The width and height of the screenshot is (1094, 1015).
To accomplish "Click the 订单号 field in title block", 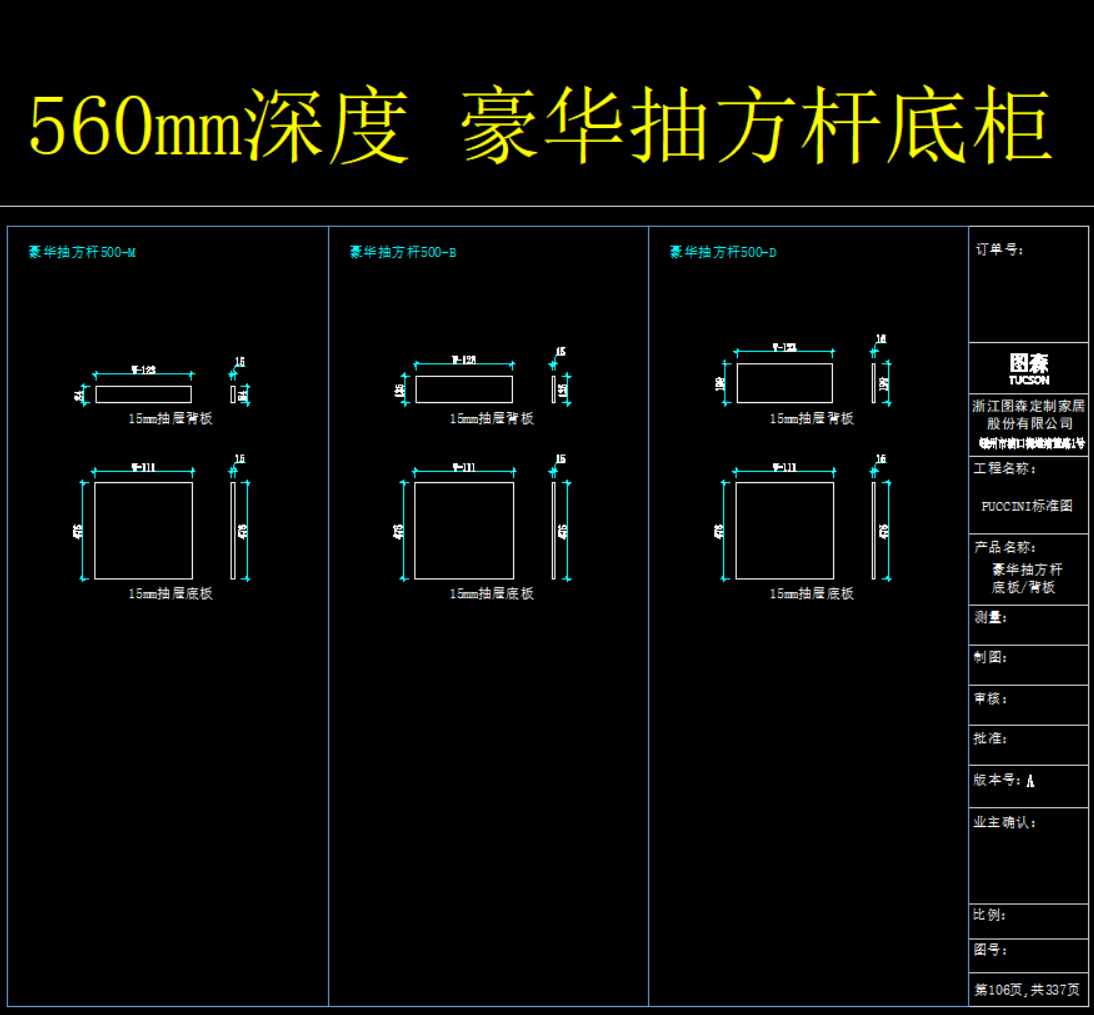I will pyautogui.click(x=1028, y=284).
